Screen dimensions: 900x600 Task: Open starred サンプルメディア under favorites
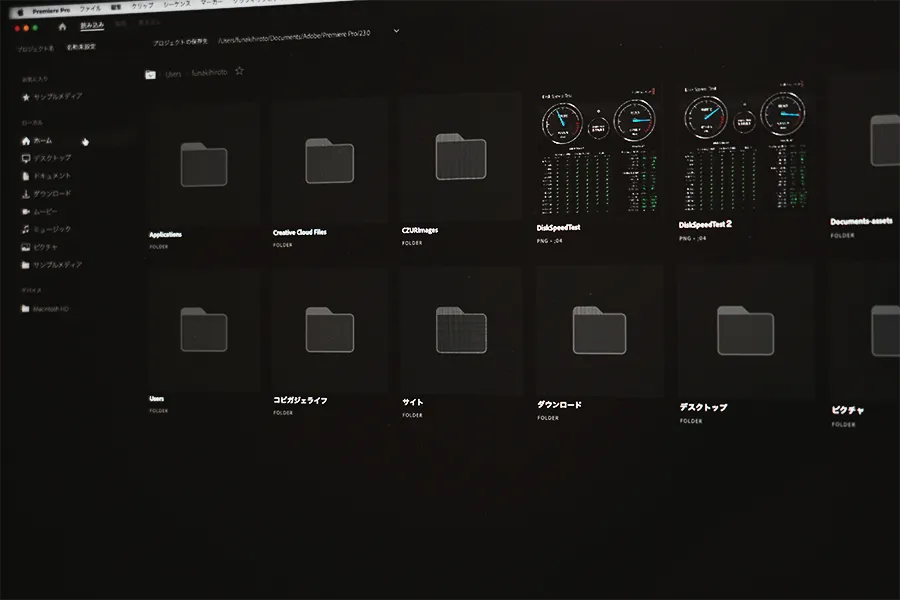(x=52, y=96)
